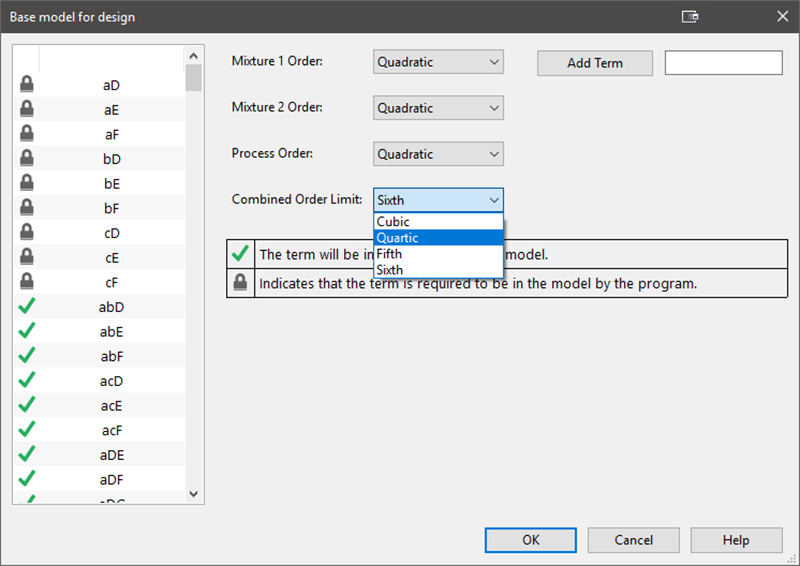Click the lock icon beside bE term
800x566 pixels.
(27, 184)
